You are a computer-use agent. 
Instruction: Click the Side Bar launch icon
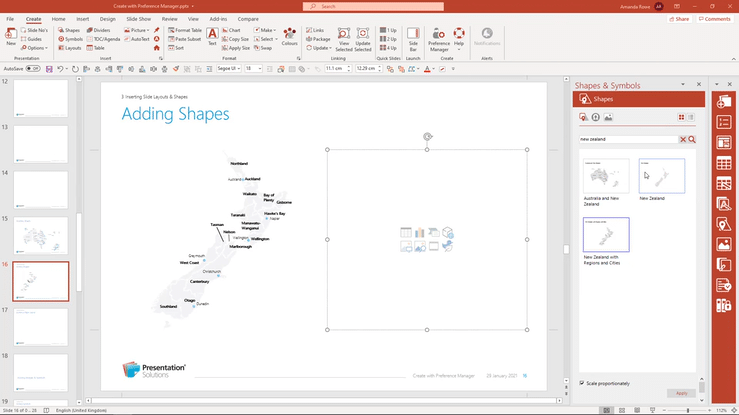(413, 38)
